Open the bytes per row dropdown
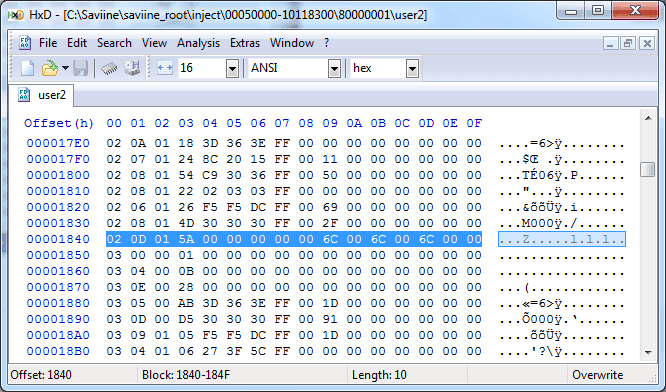This screenshot has height=392, width=666. pos(232,68)
